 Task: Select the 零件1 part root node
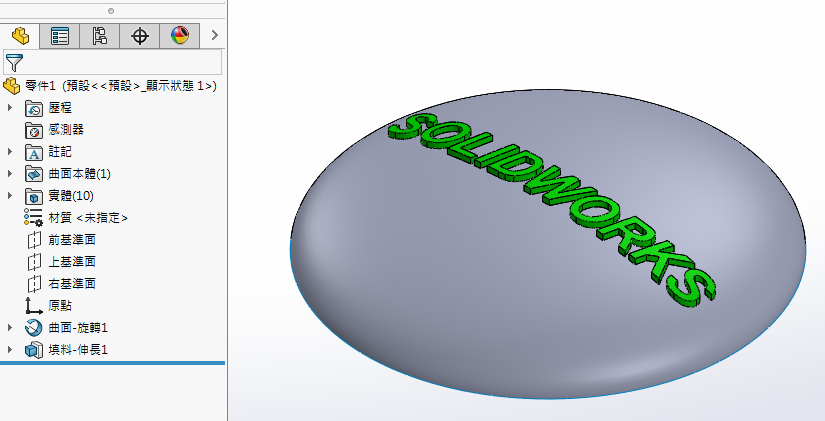click(120, 86)
